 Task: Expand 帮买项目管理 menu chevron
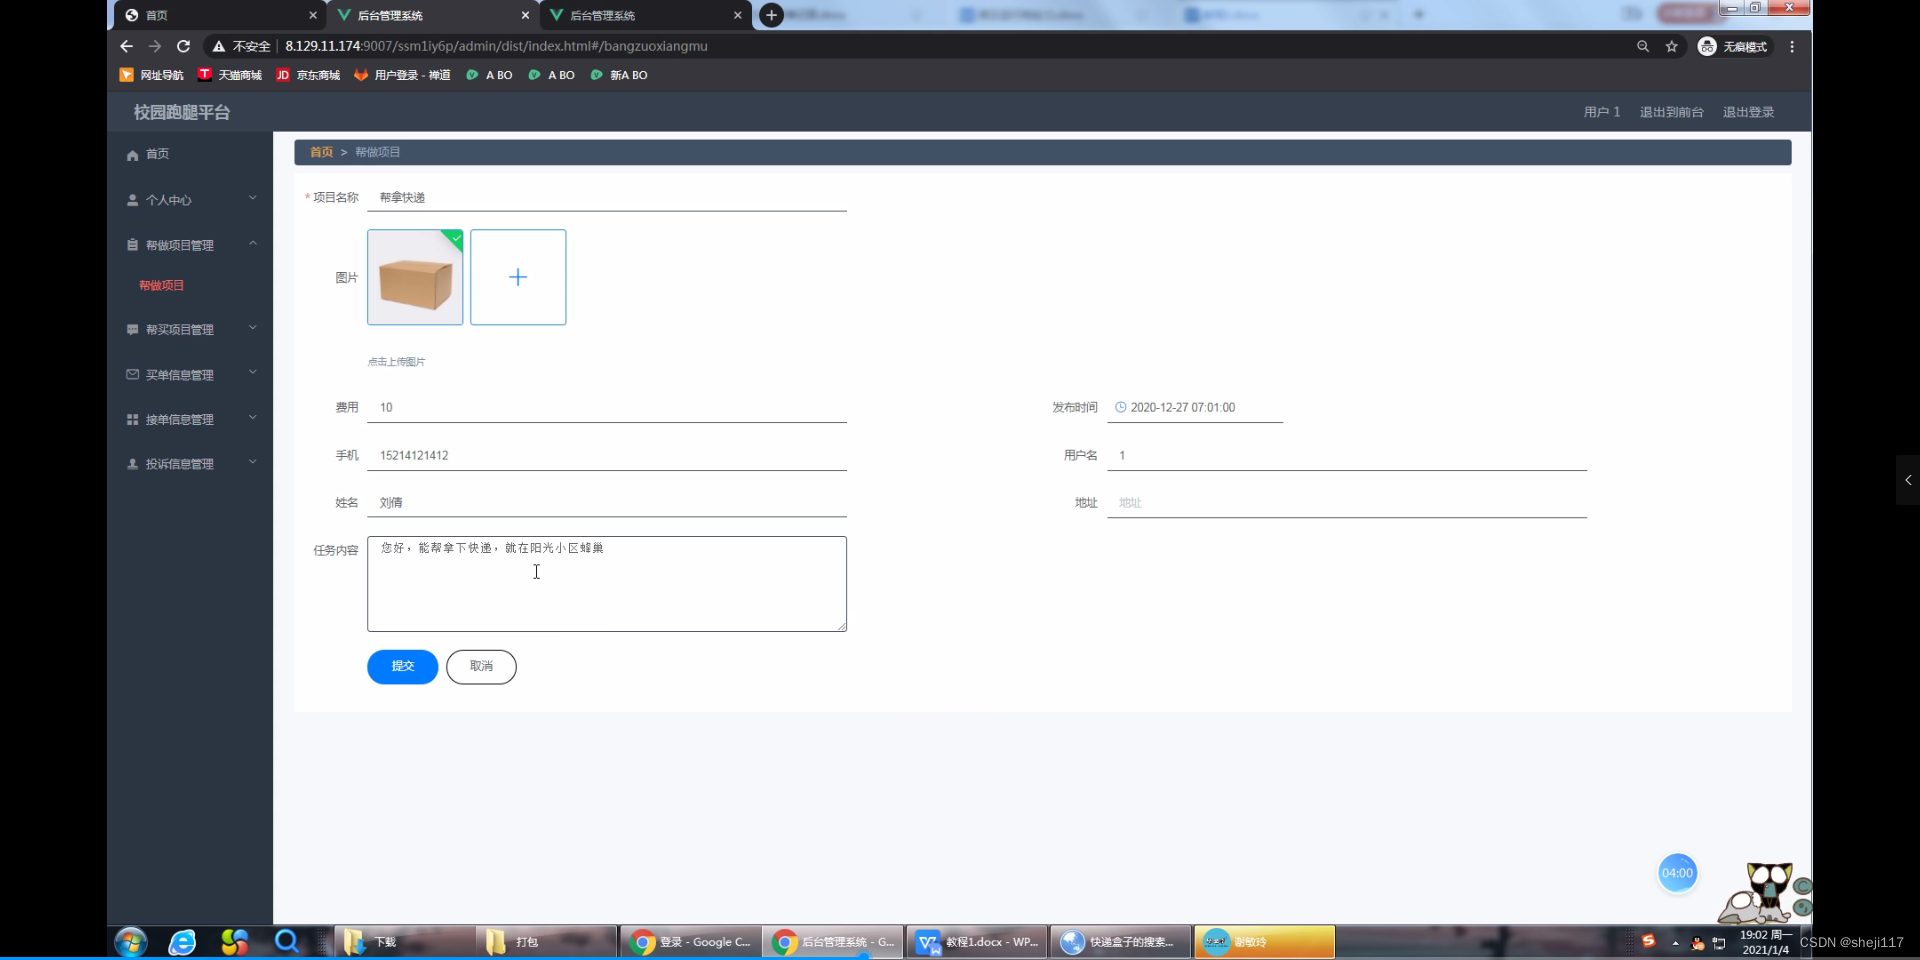[x=253, y=327]
